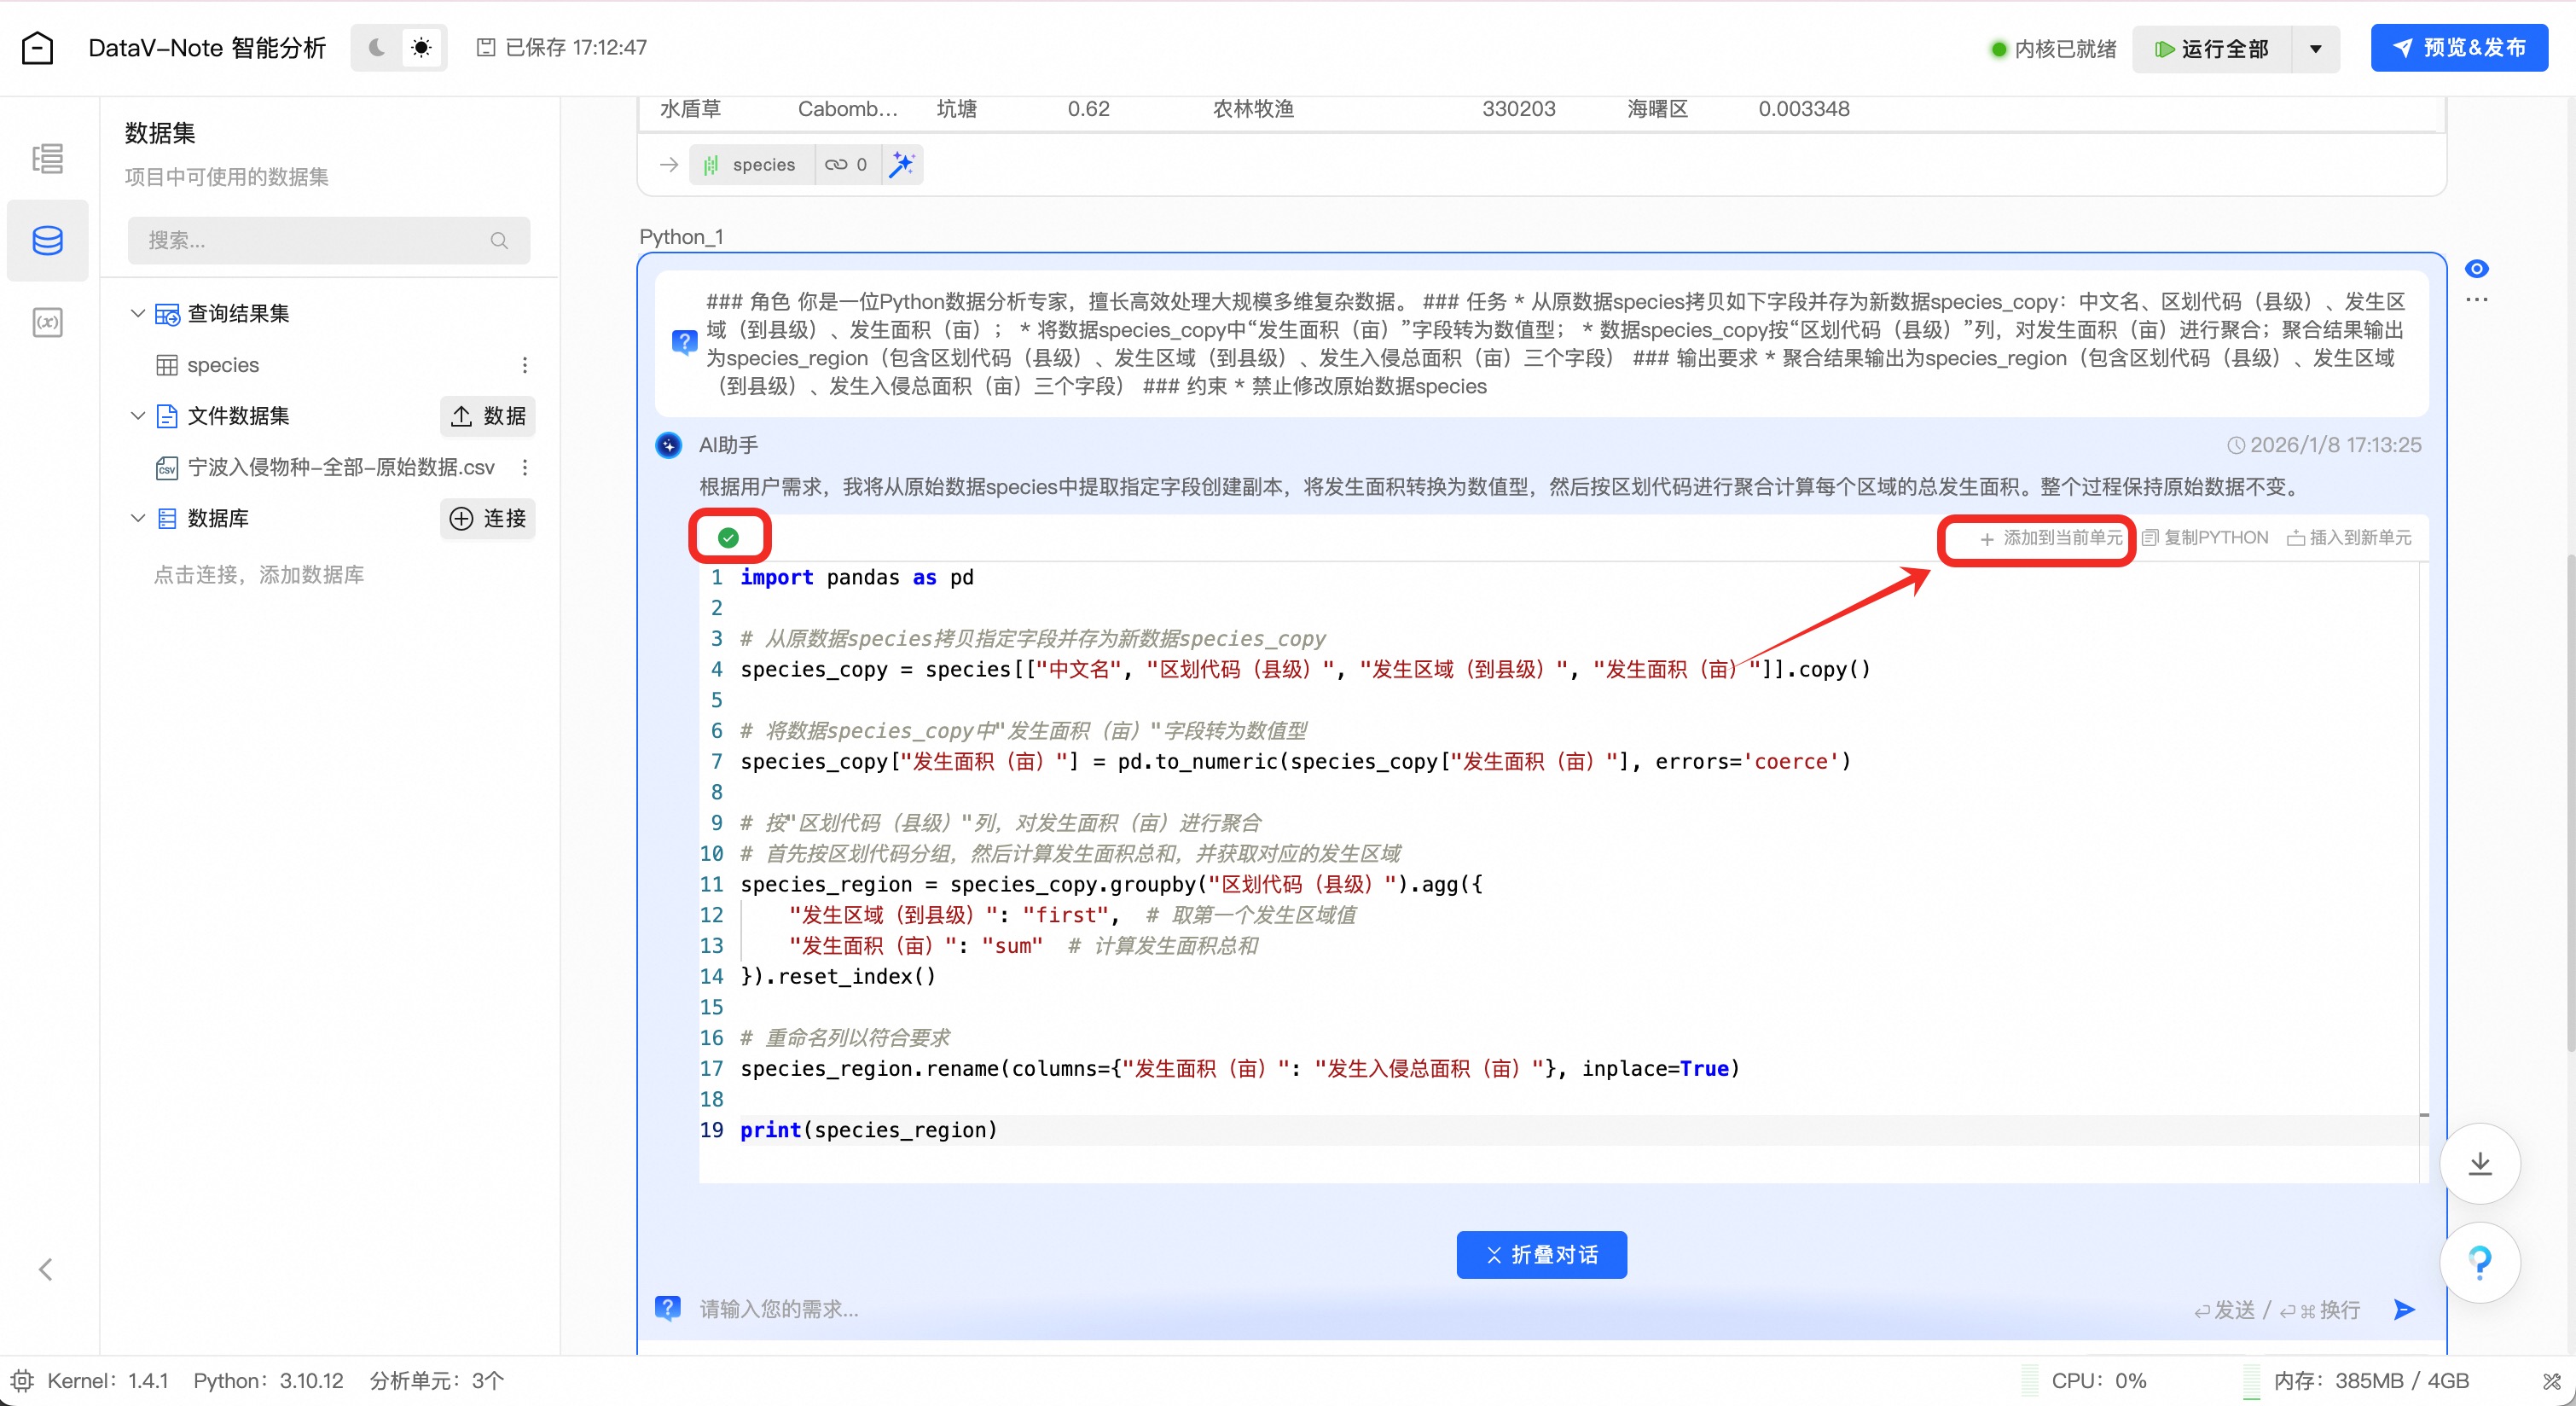
Task: Collapse the 文件数据集 tree section
Action: click(138, 415)
